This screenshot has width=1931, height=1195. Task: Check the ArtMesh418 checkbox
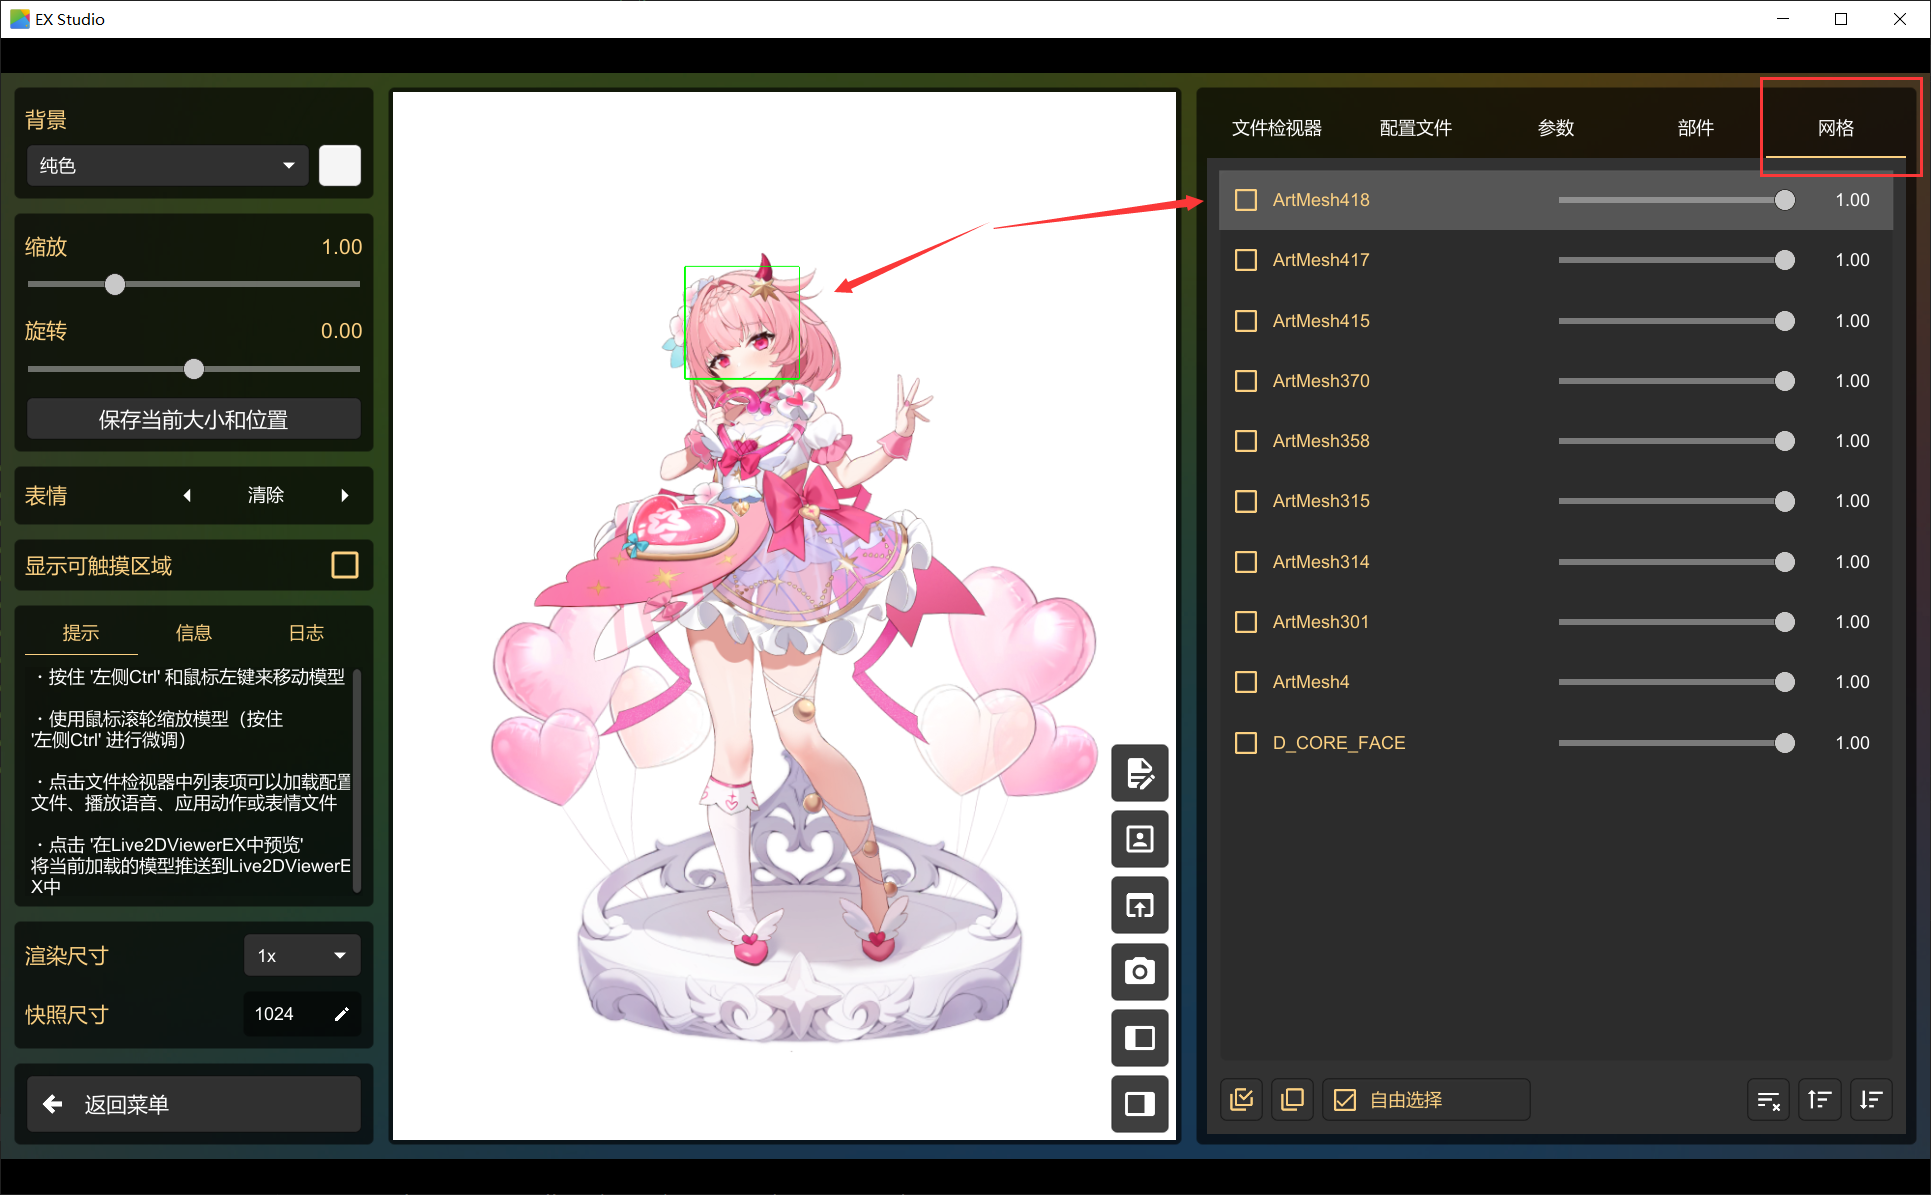tap(1246, 200)
